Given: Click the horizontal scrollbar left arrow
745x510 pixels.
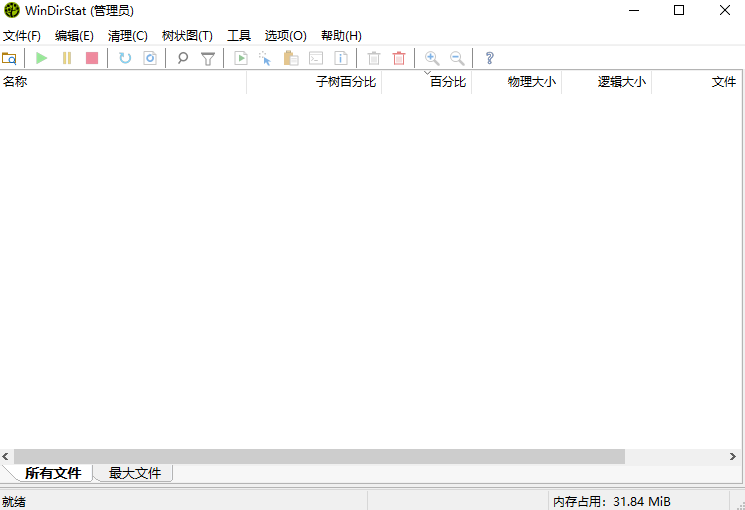Looking at the screenshot, I should click(6, 456).
